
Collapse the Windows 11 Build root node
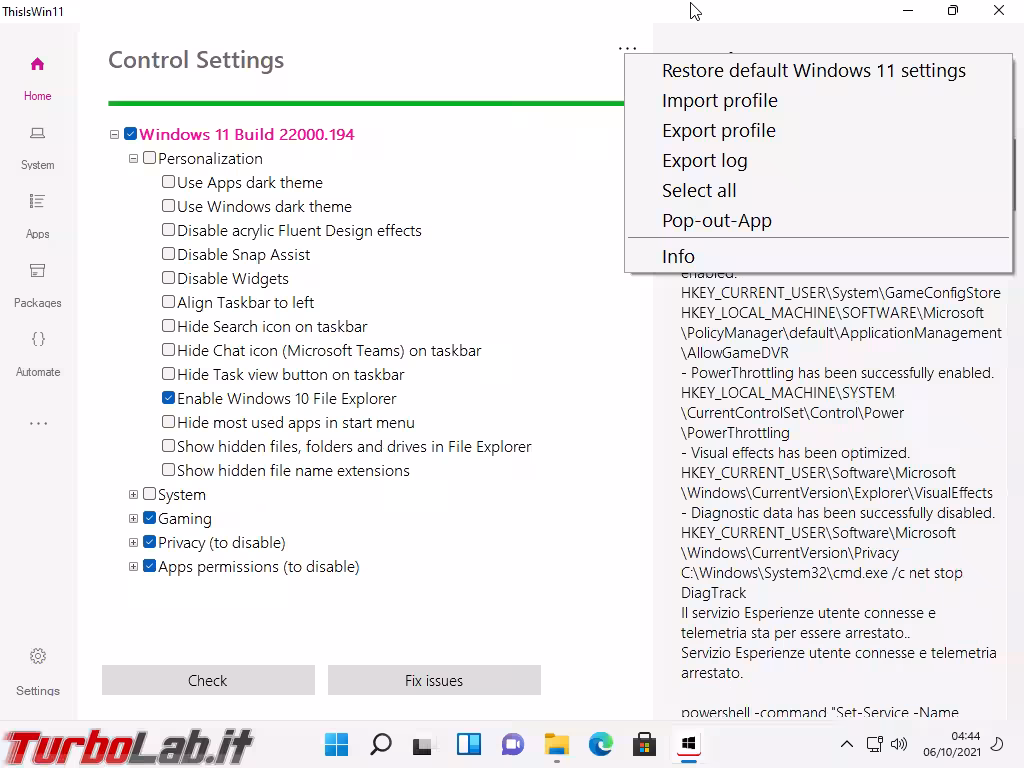click(114, 135)
